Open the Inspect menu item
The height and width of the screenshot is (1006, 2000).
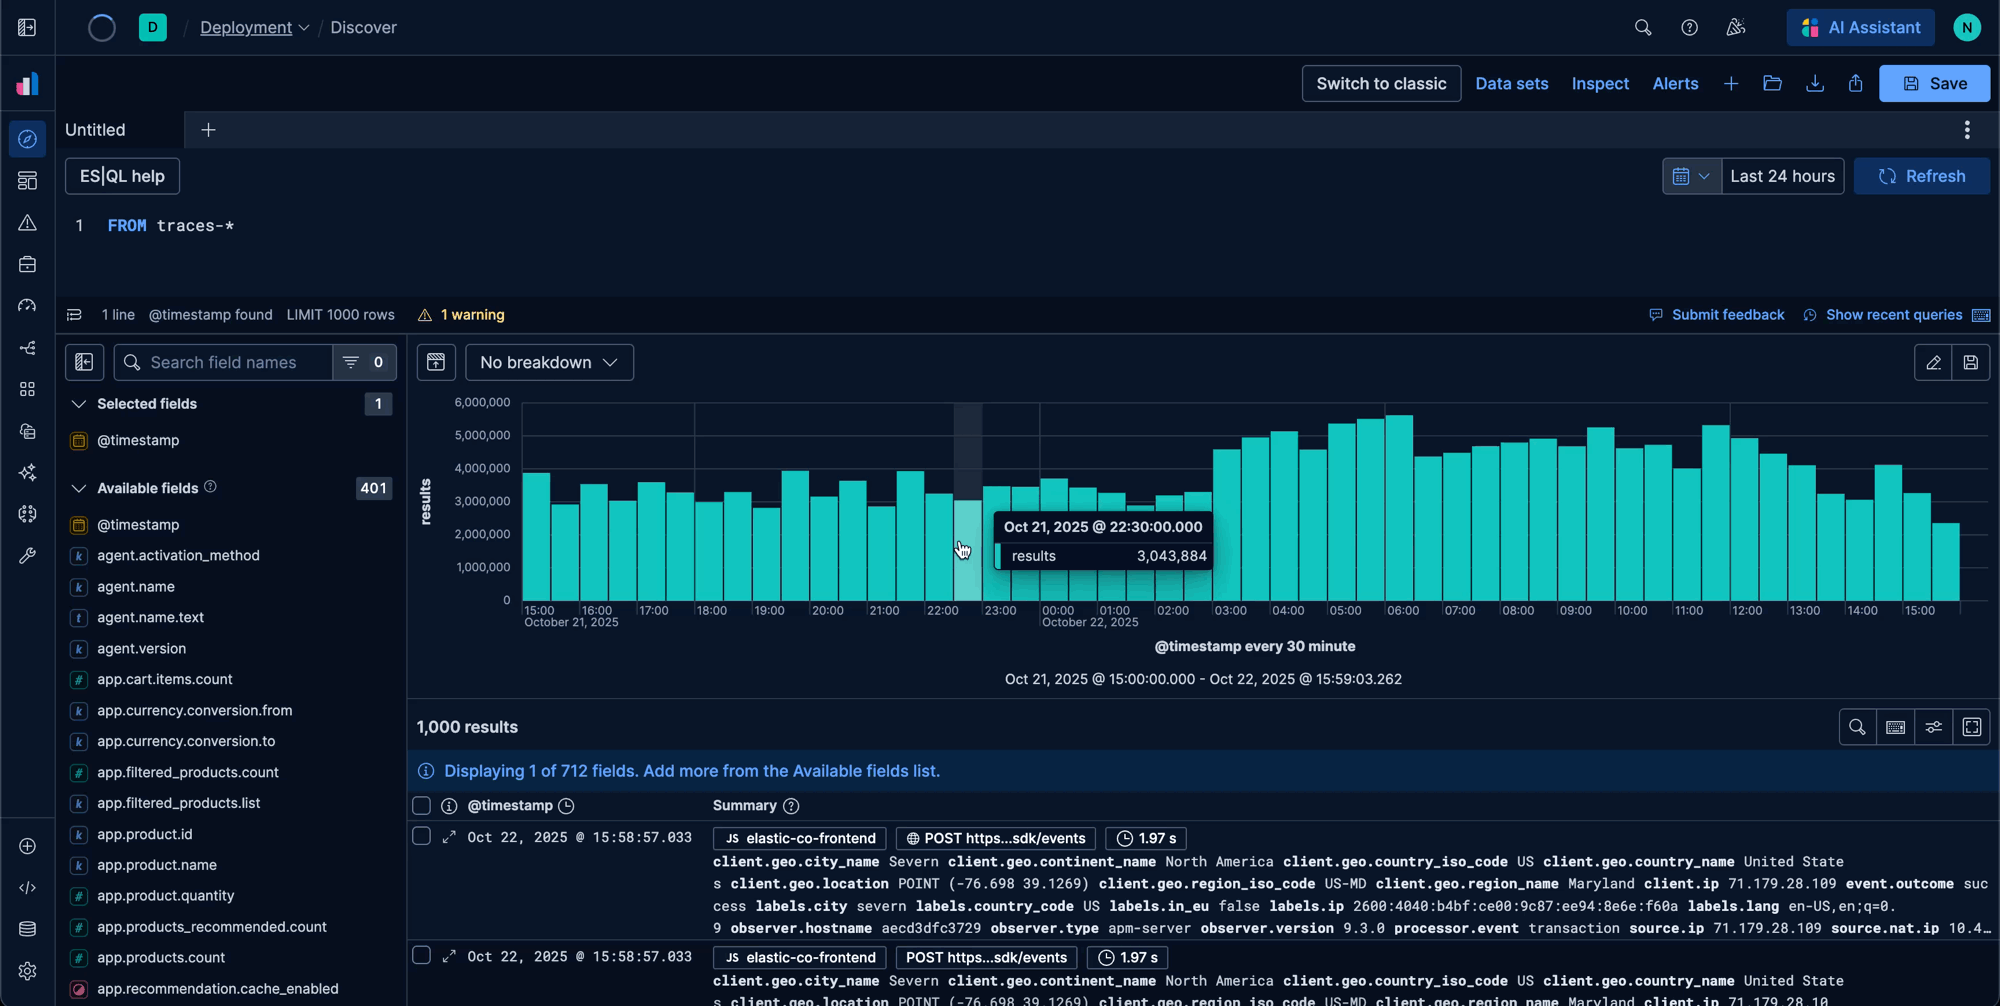pyautogui.click(x=1600, y=84)
